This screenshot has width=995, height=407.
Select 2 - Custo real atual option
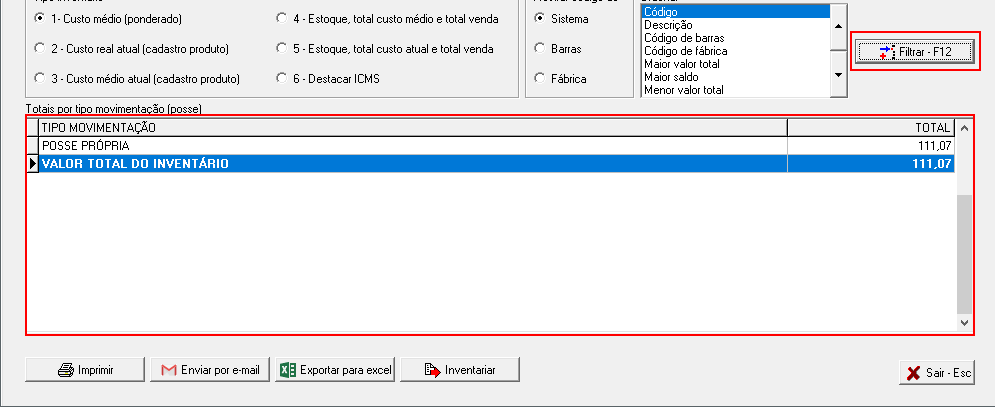click(x=39, y=48)
